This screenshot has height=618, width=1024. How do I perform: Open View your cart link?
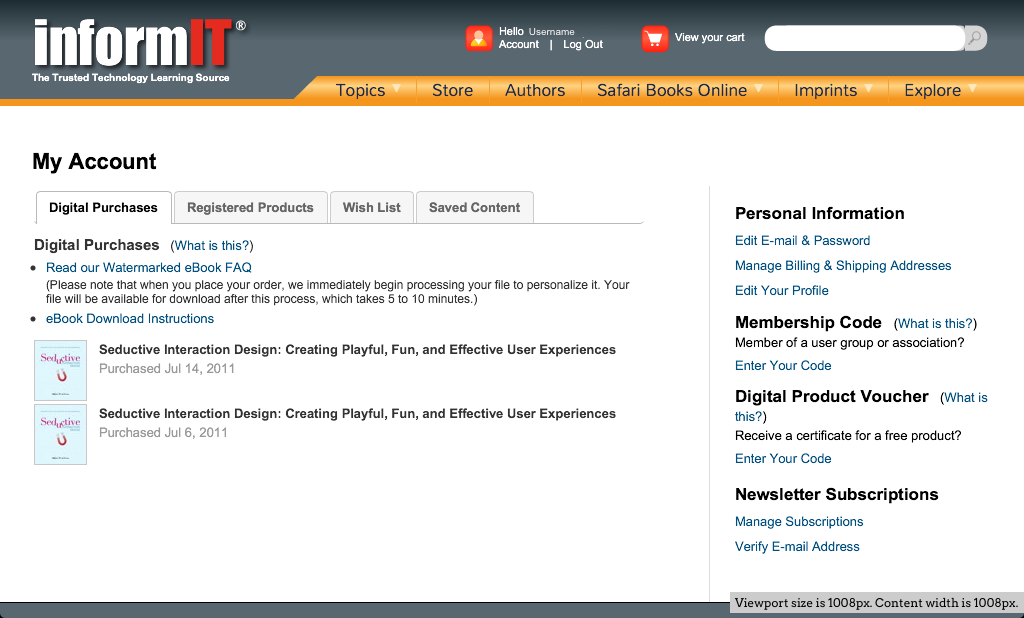(709, 37)
